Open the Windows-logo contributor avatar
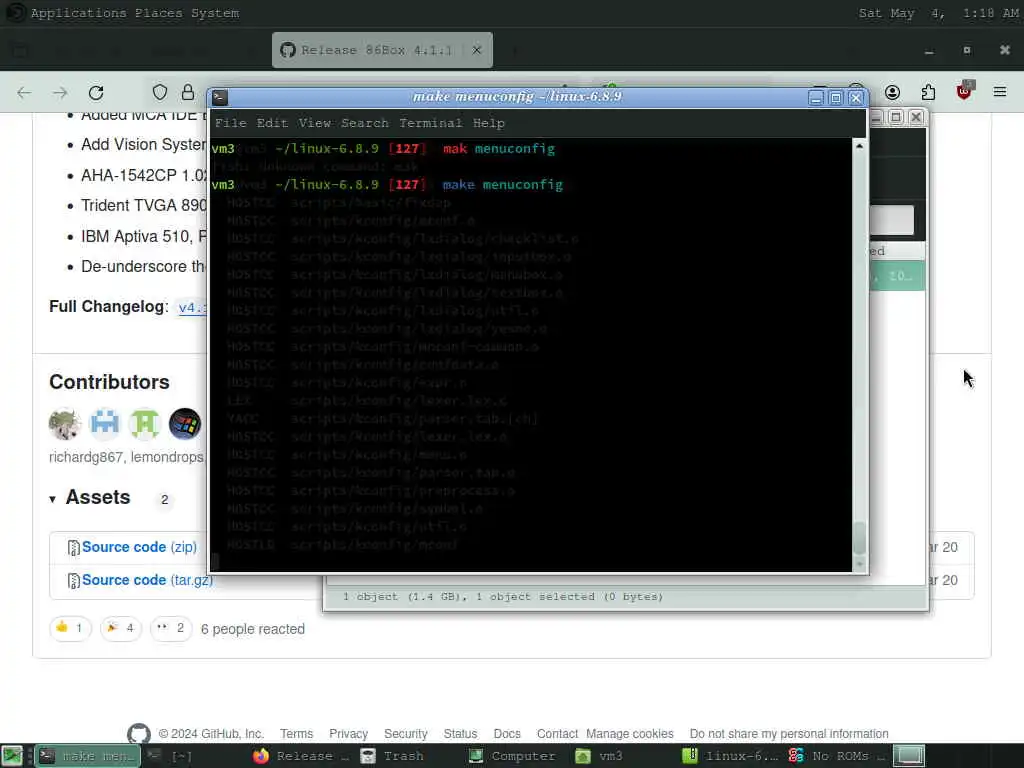Viewport: 1024px width, 768px height. tap(185, 424)
